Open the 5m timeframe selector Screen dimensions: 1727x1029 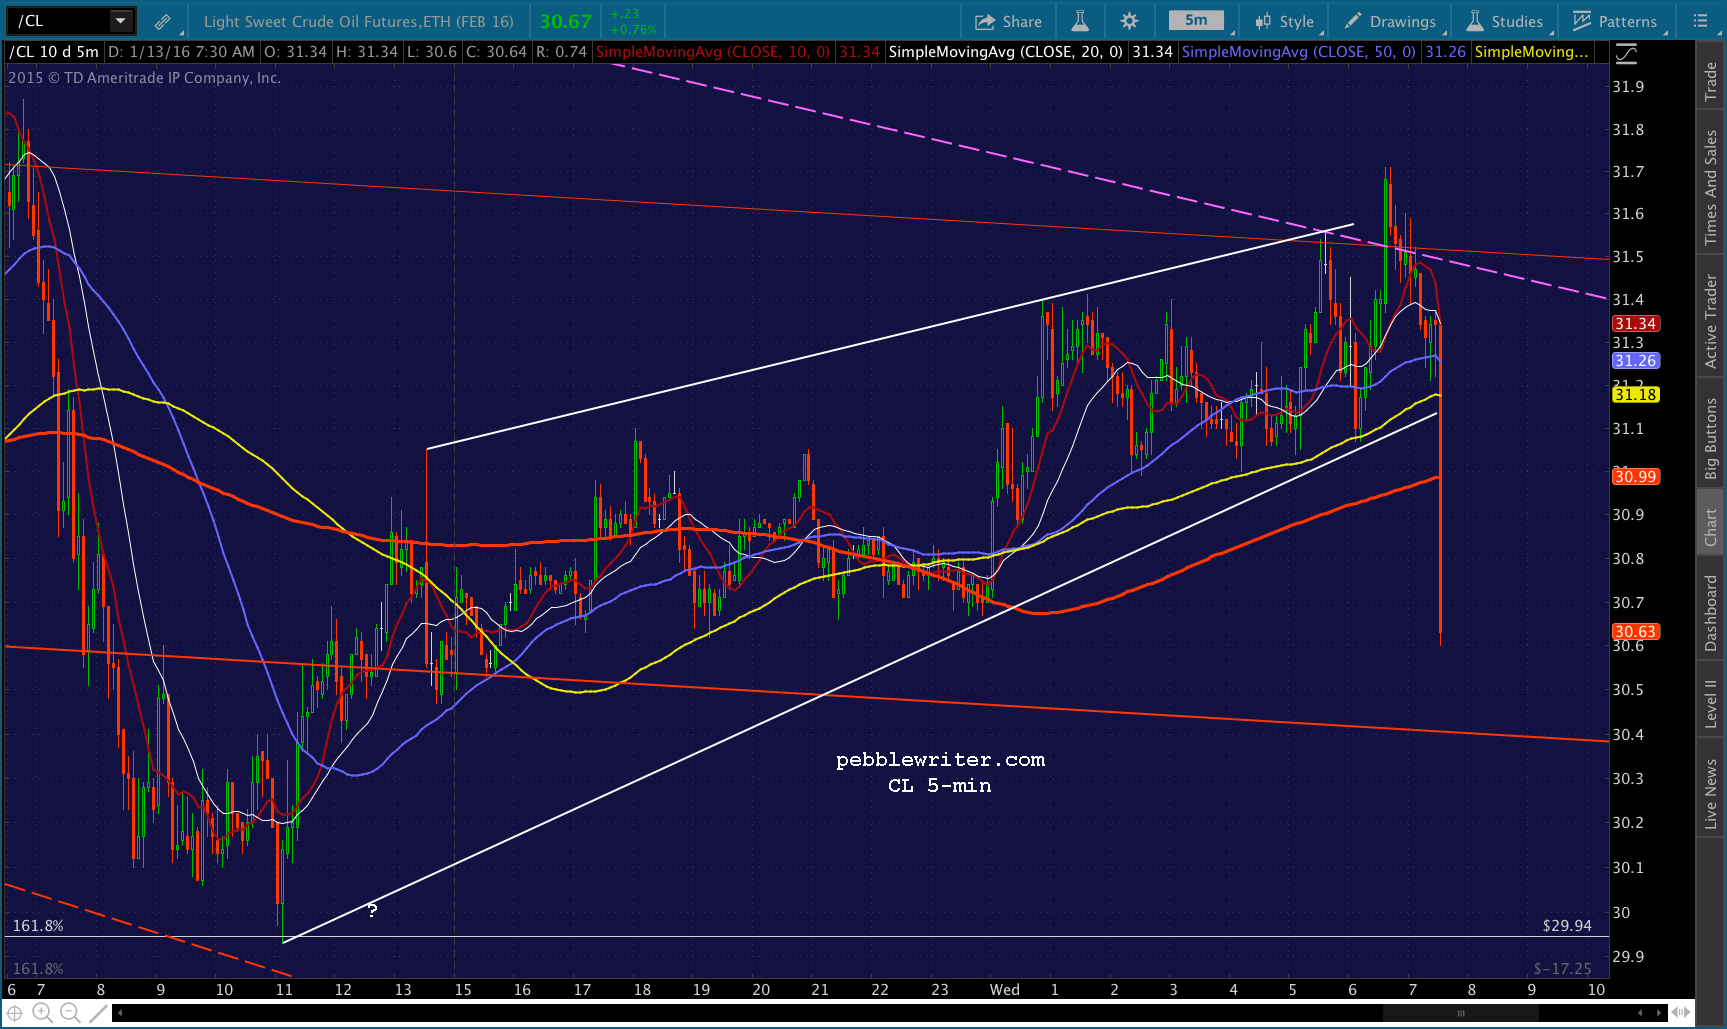pos(1196,21)
